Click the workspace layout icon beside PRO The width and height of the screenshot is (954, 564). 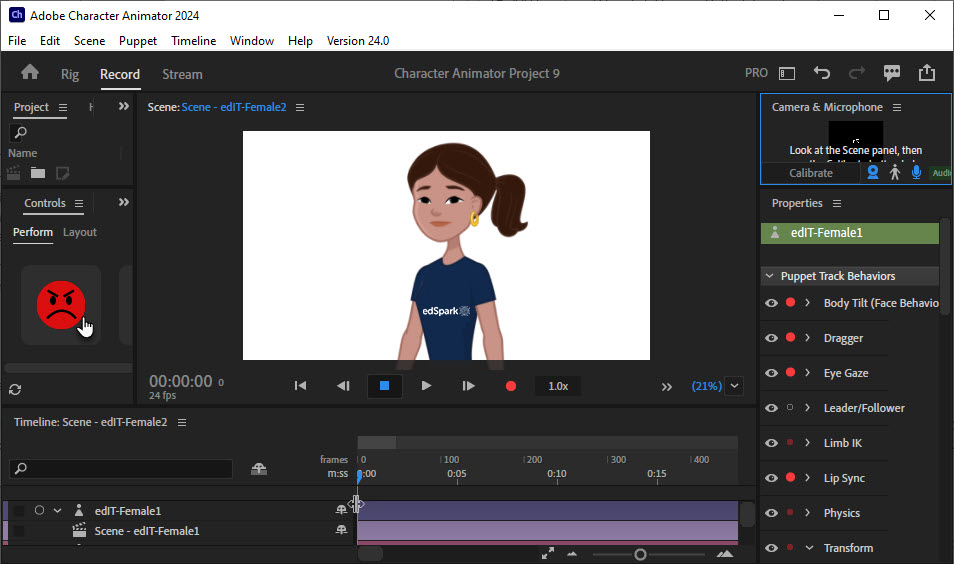[x=787, y=74]
